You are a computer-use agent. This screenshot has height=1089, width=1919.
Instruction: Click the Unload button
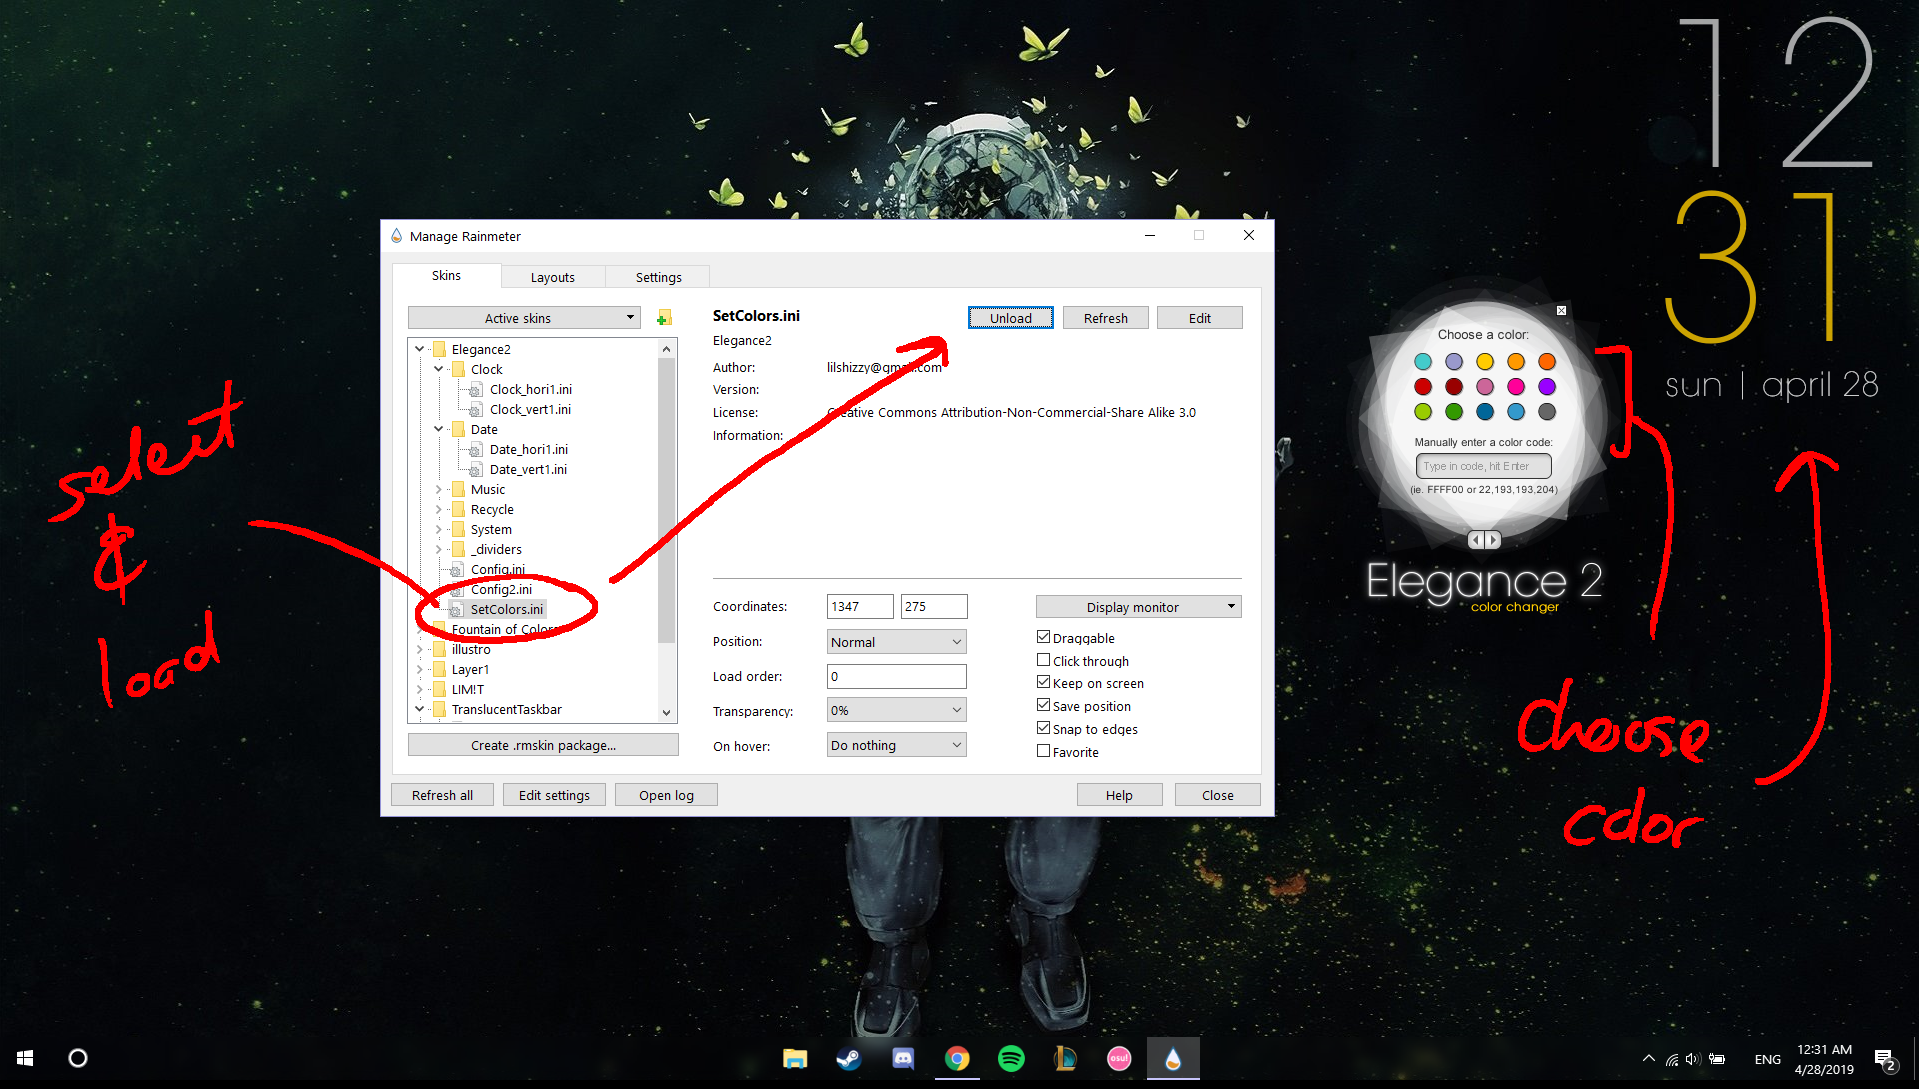point(1009,317)
